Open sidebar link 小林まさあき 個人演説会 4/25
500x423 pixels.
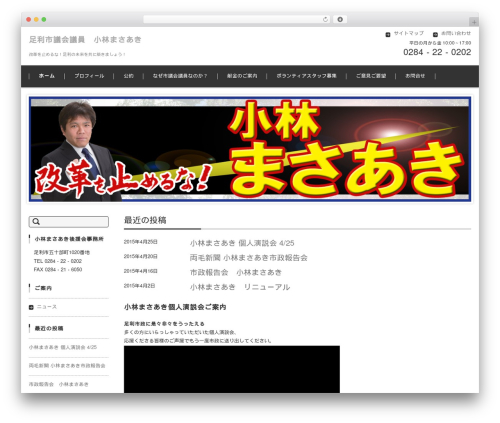(63, 347)
